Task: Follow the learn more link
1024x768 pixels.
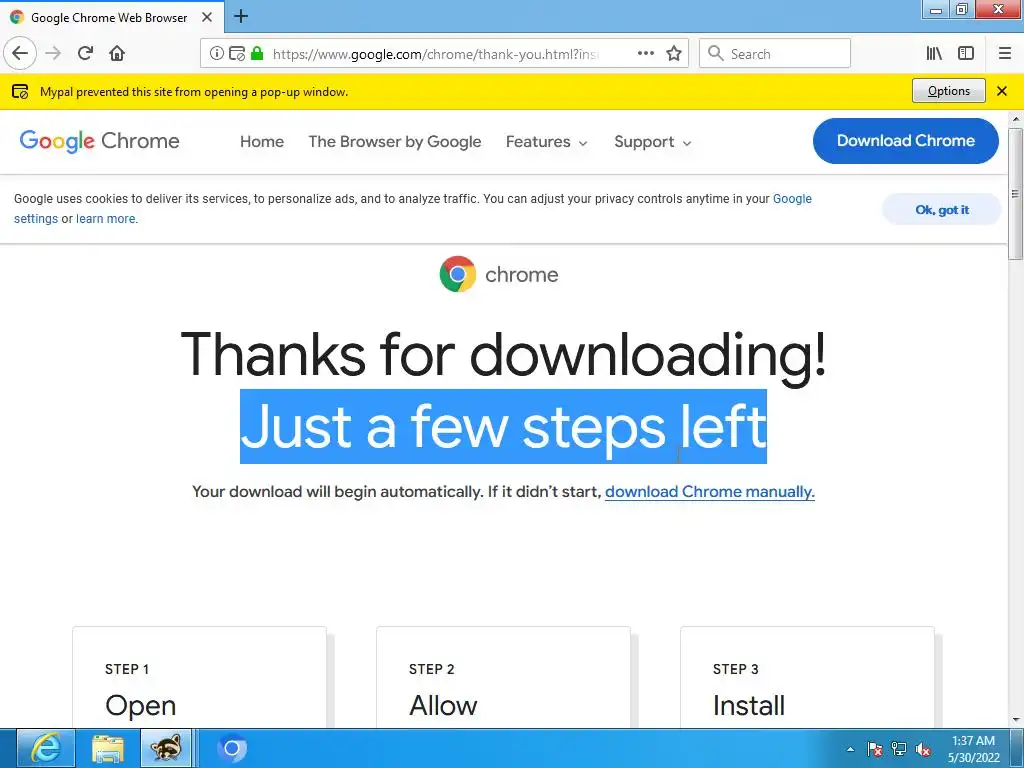Action: tap(106, 219)
